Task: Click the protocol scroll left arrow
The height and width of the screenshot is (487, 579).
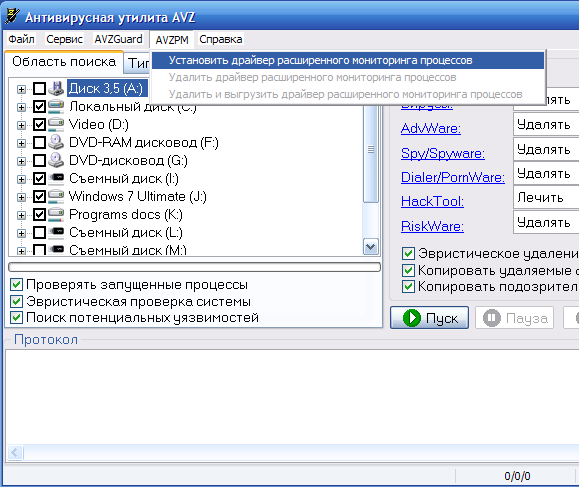Action: point(15,452)
